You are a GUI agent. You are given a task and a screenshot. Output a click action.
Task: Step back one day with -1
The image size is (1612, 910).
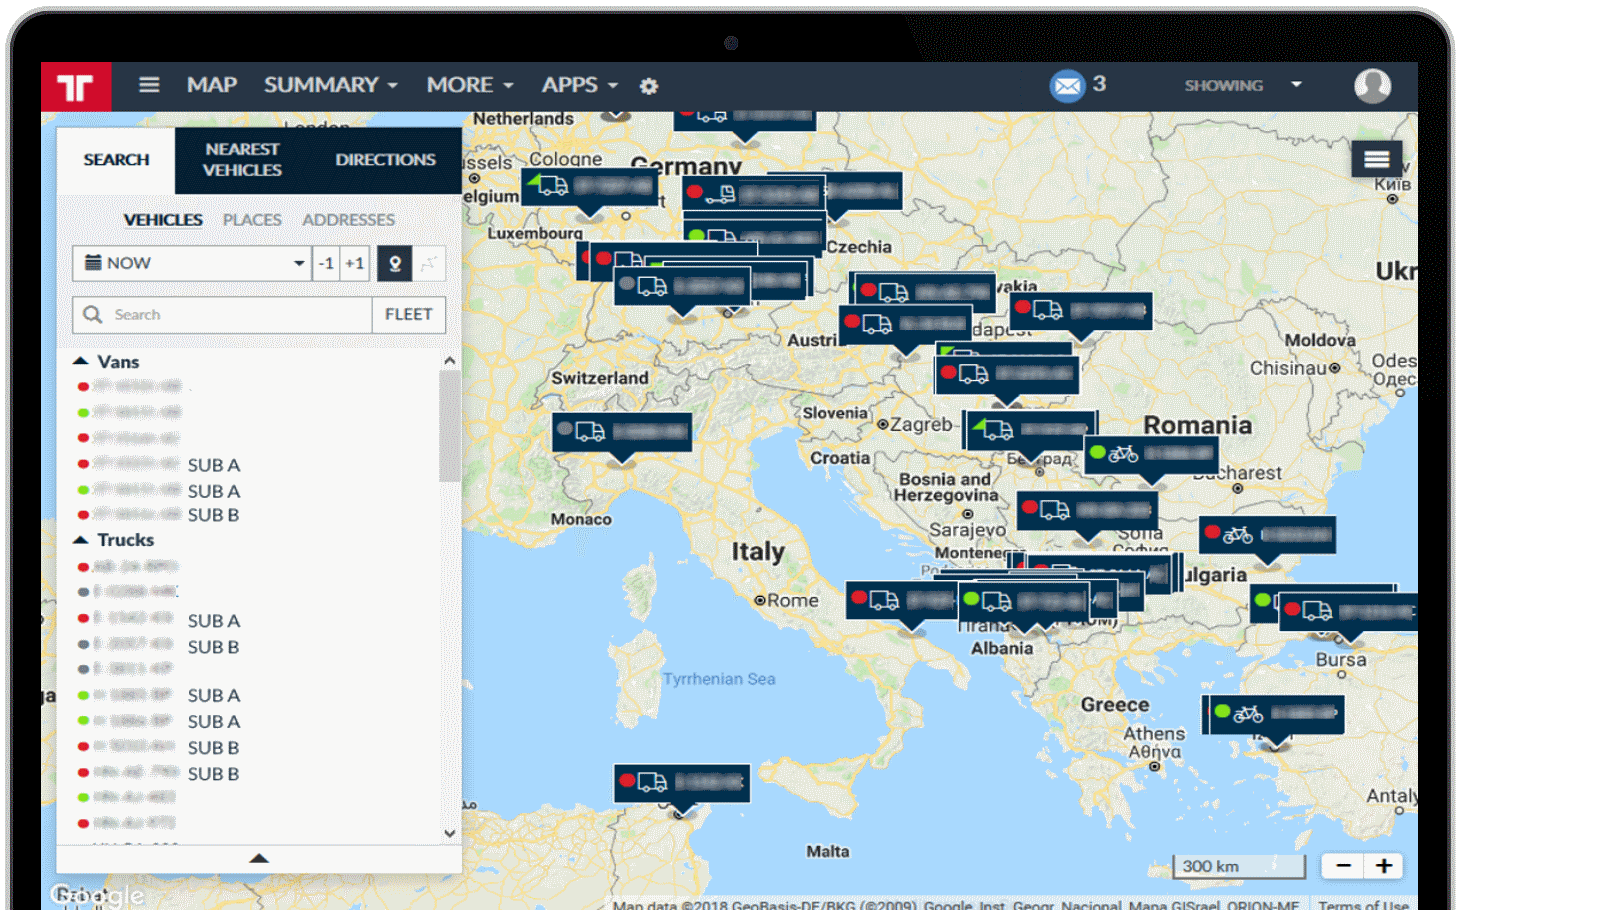[326, 263]
